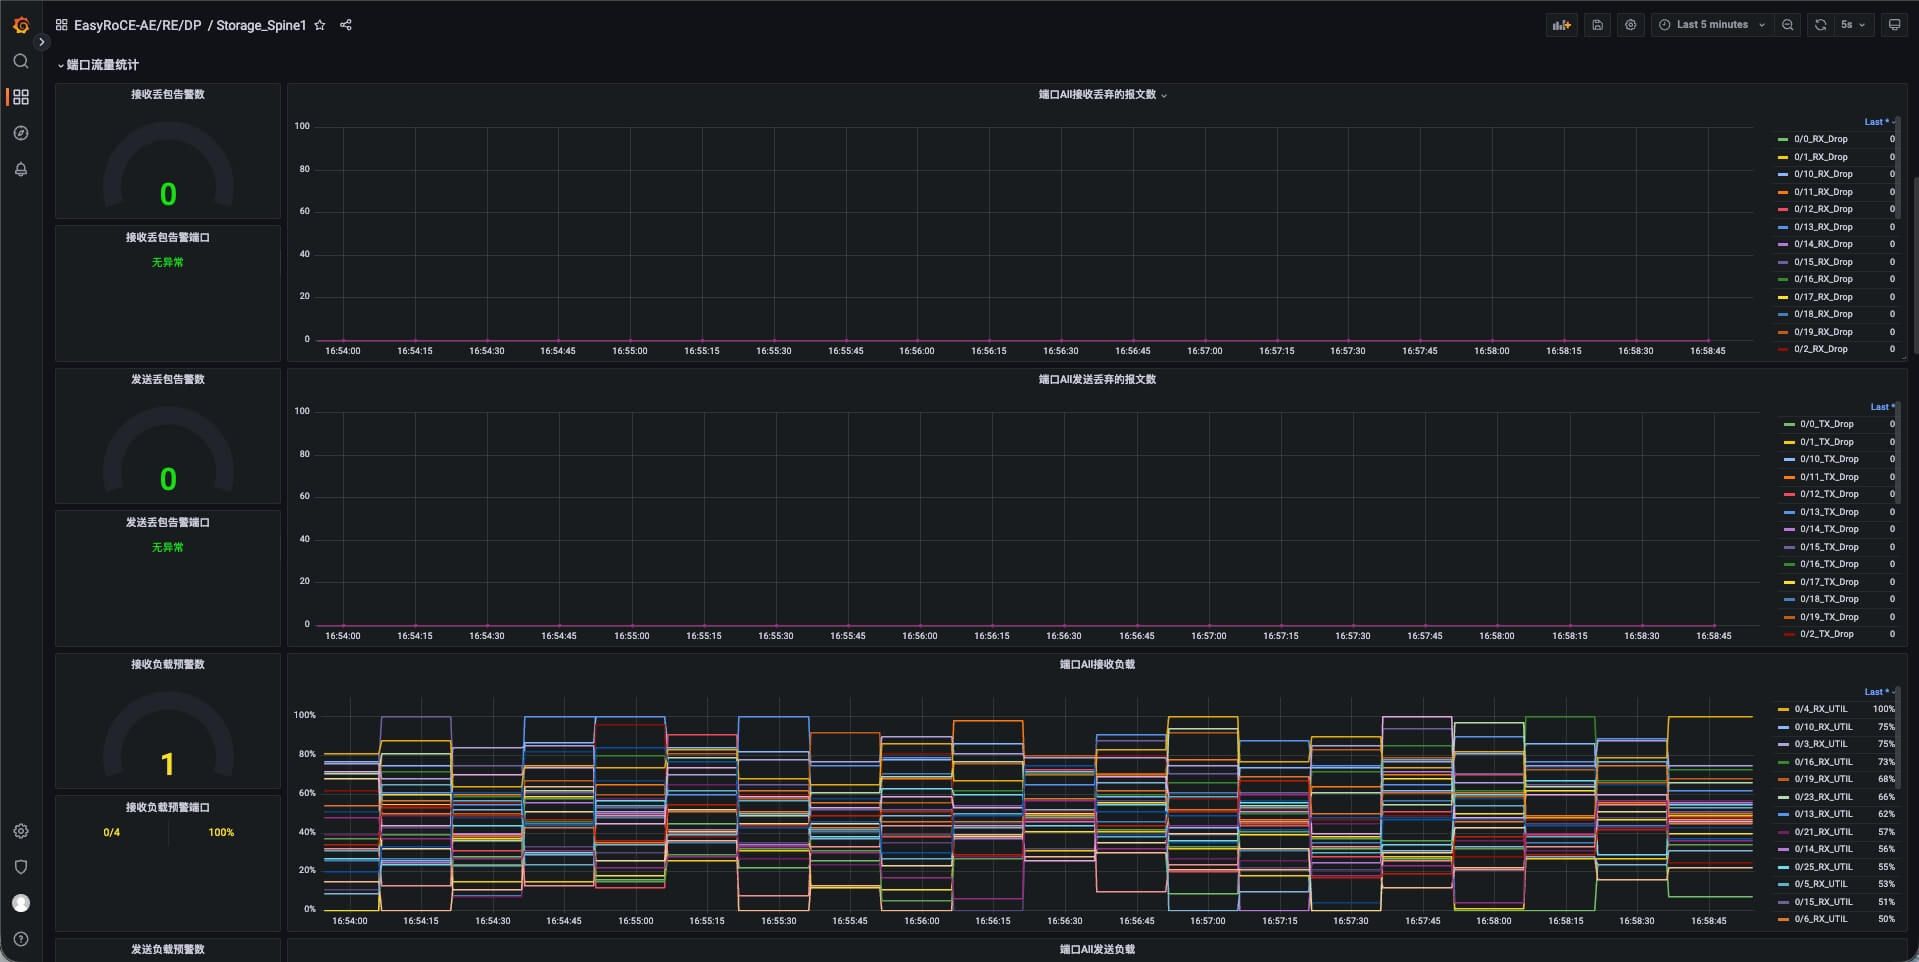This screenshot has width=1919, height=962.
Task: Click the EasyRoCE-AE/RE/DP breadcrumb link
Action: click(x=137, y=25)
